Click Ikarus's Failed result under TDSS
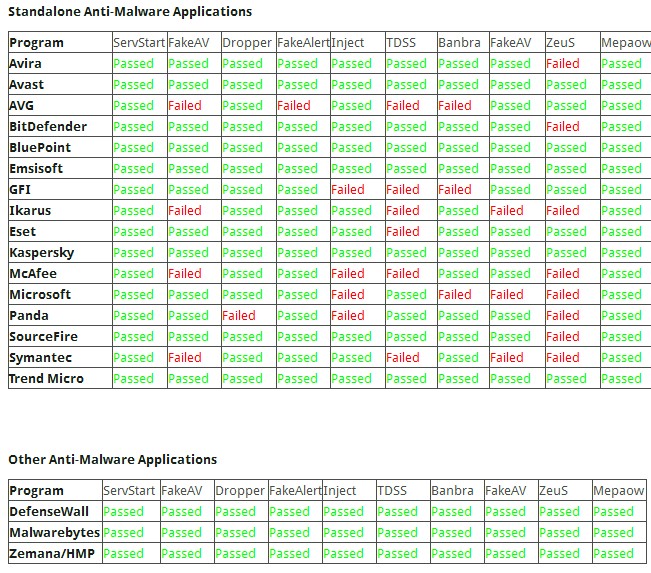This screenshot has width=651, height=573. point(402,211)
